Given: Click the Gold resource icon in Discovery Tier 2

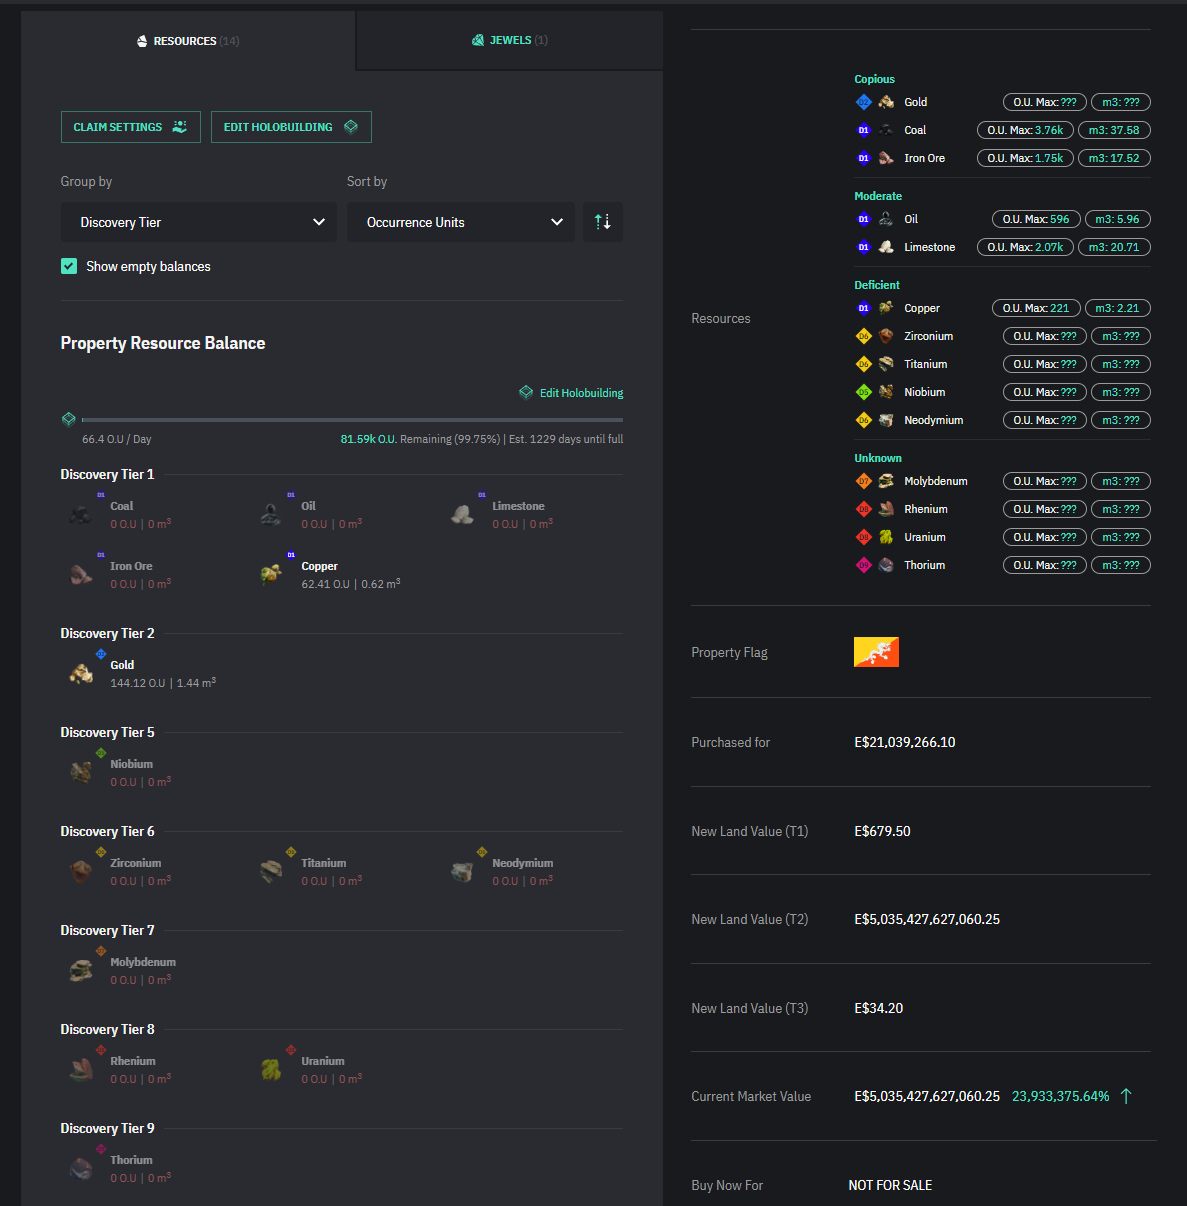Looking at the screenshot, I should 81,673.
